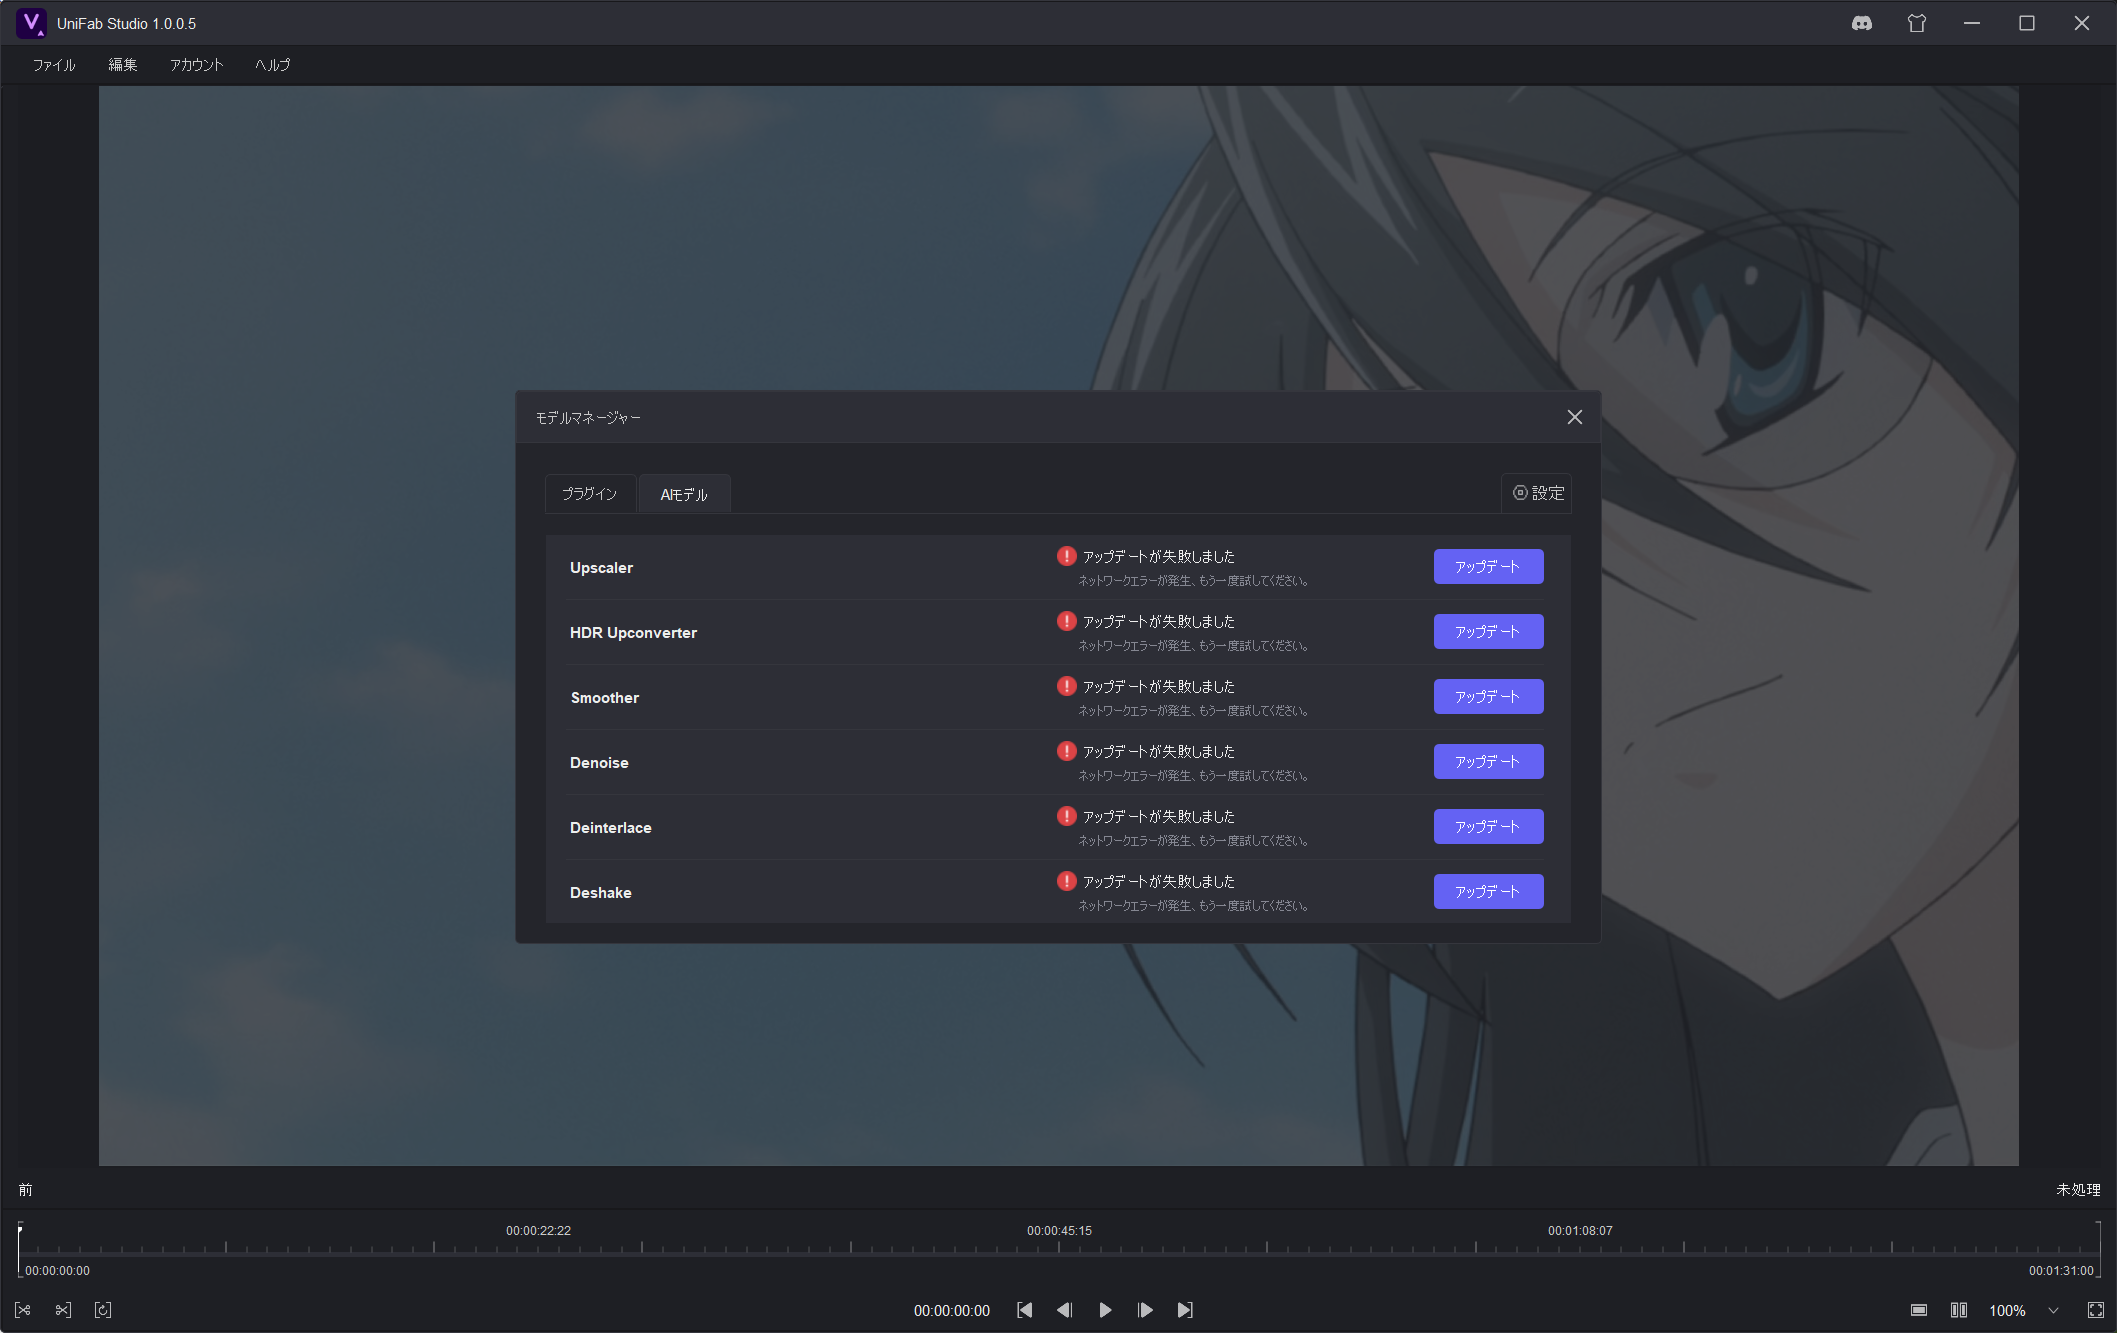This screenshot has height=1333, width=2117.
Task: Maximize the UniFab Studio window
Action: click(2026, 23)
